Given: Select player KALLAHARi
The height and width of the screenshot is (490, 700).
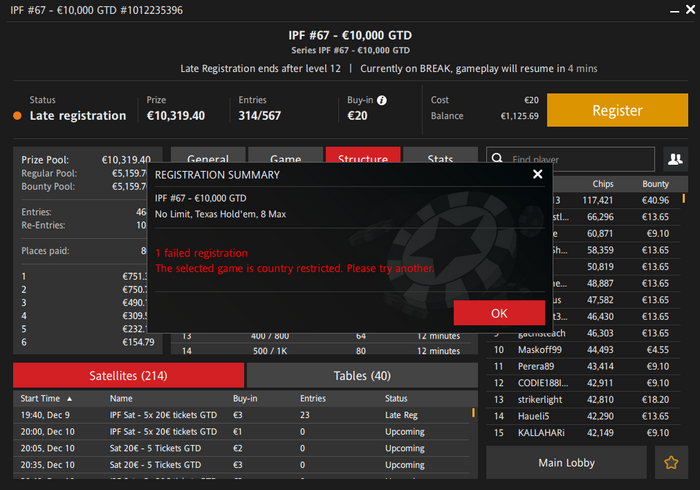Looking at the screenshot, I should (584, 432).
